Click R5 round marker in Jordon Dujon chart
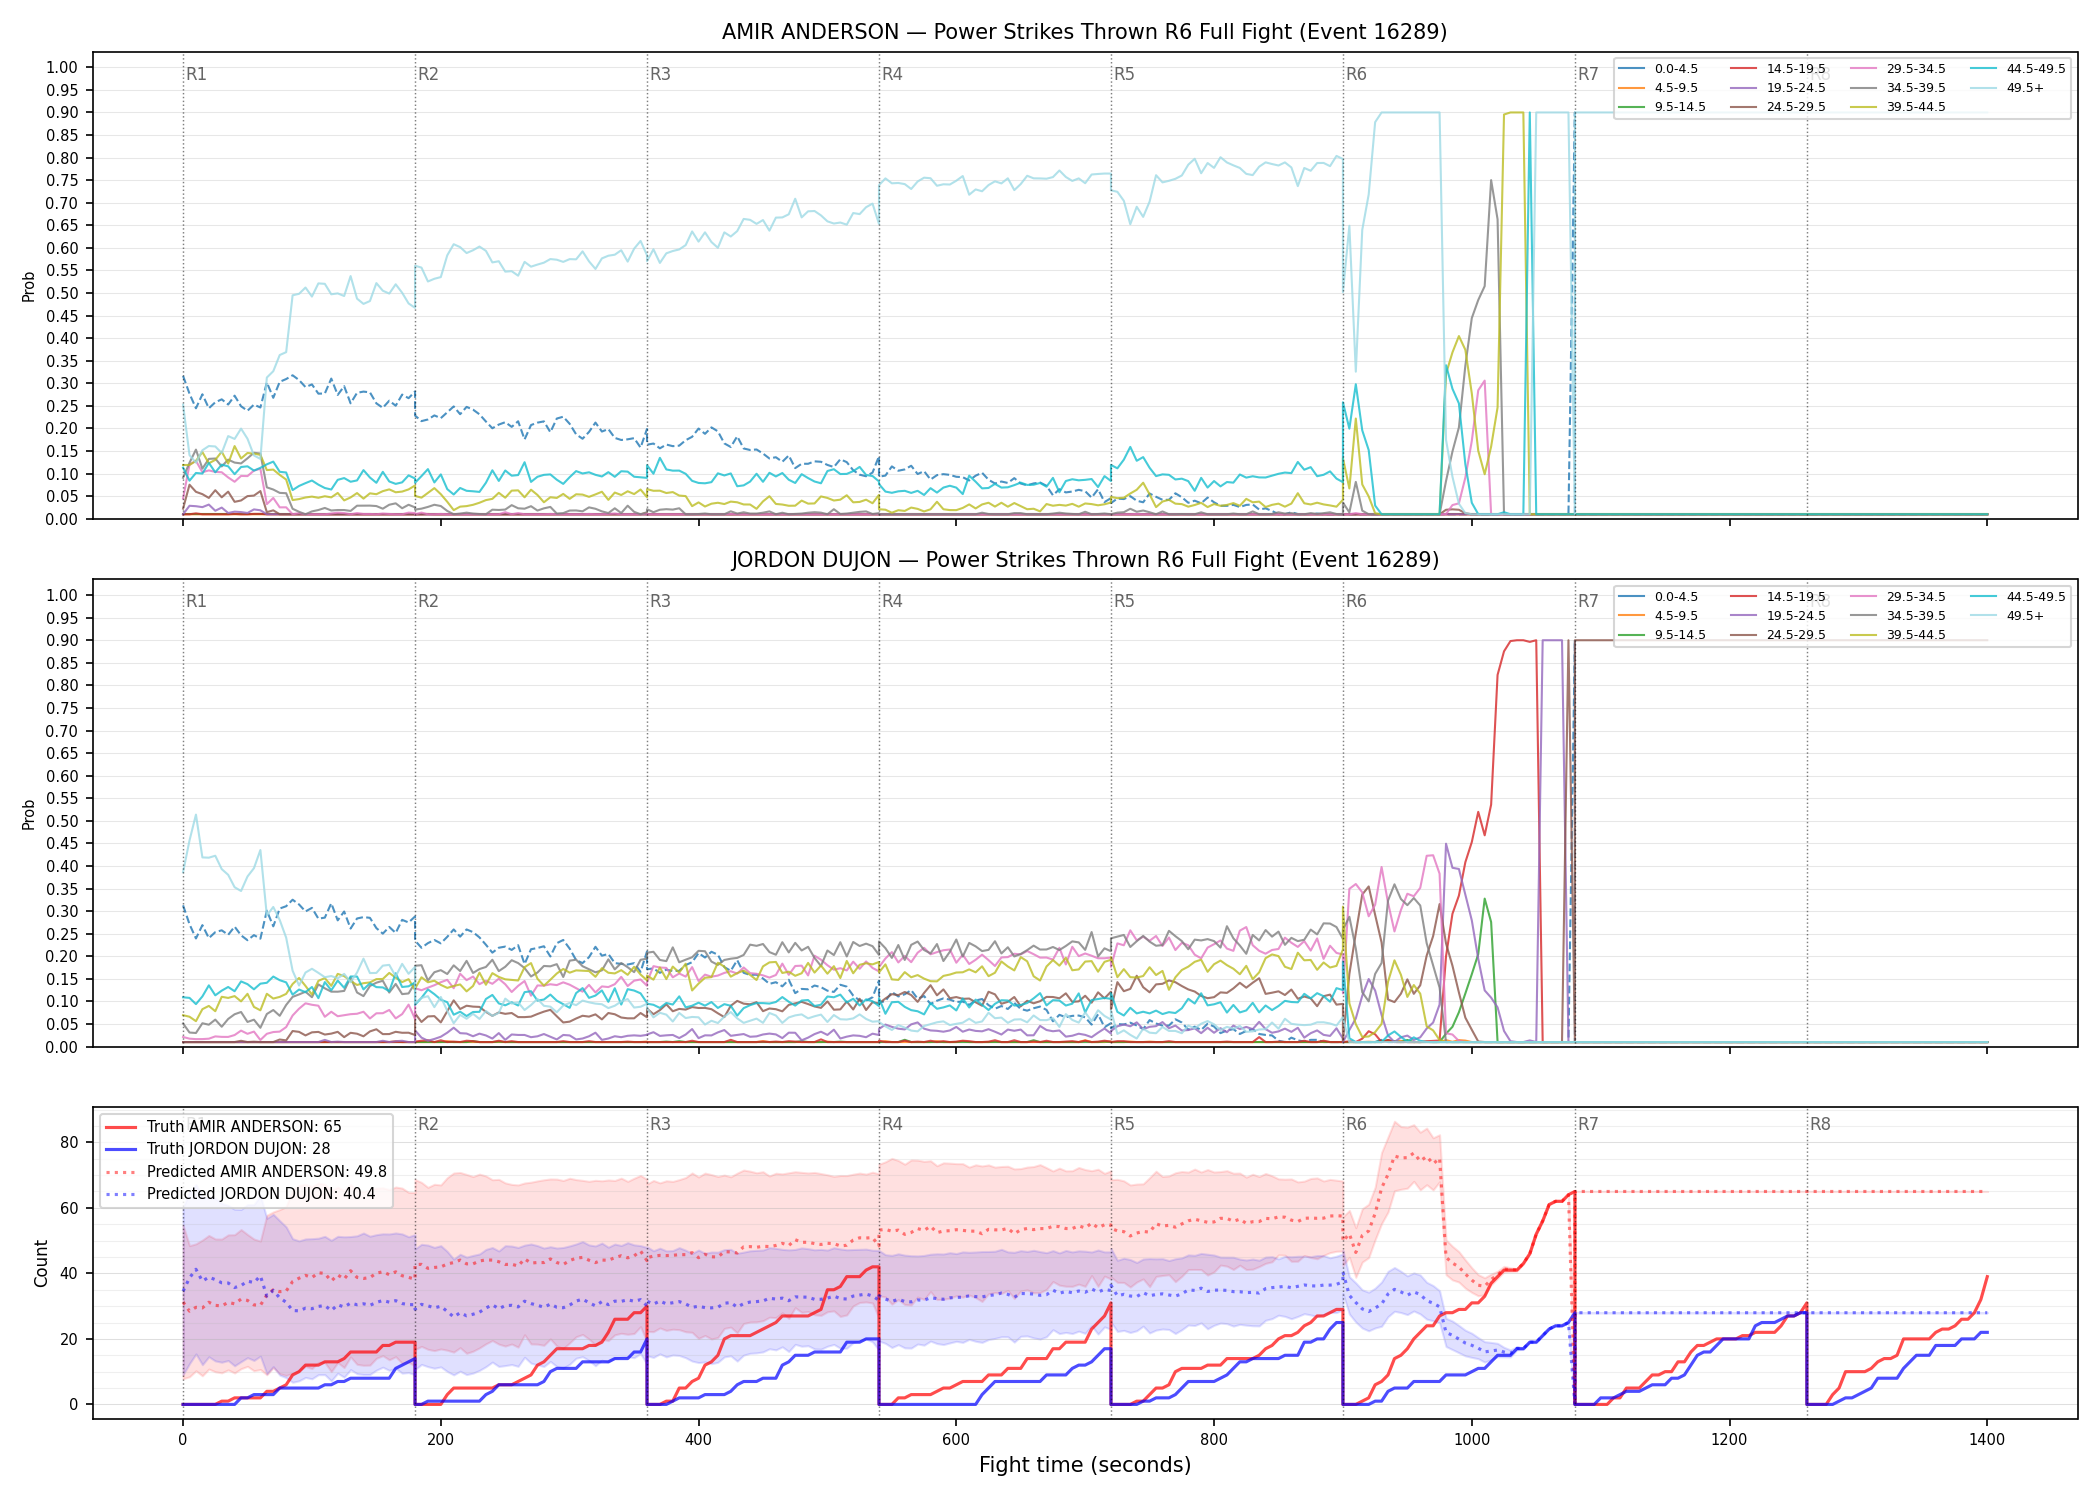The image size is (2100, 1500). [1124, 601]
